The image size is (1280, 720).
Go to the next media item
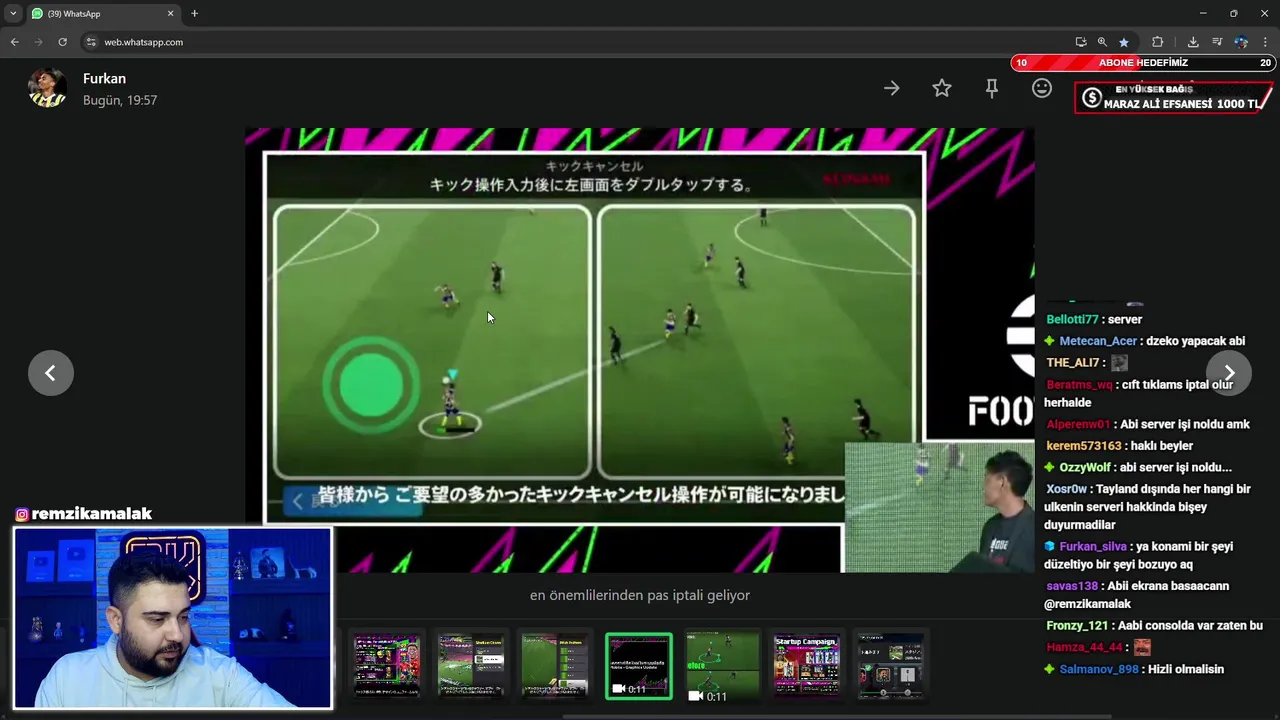click(1229, 373)
